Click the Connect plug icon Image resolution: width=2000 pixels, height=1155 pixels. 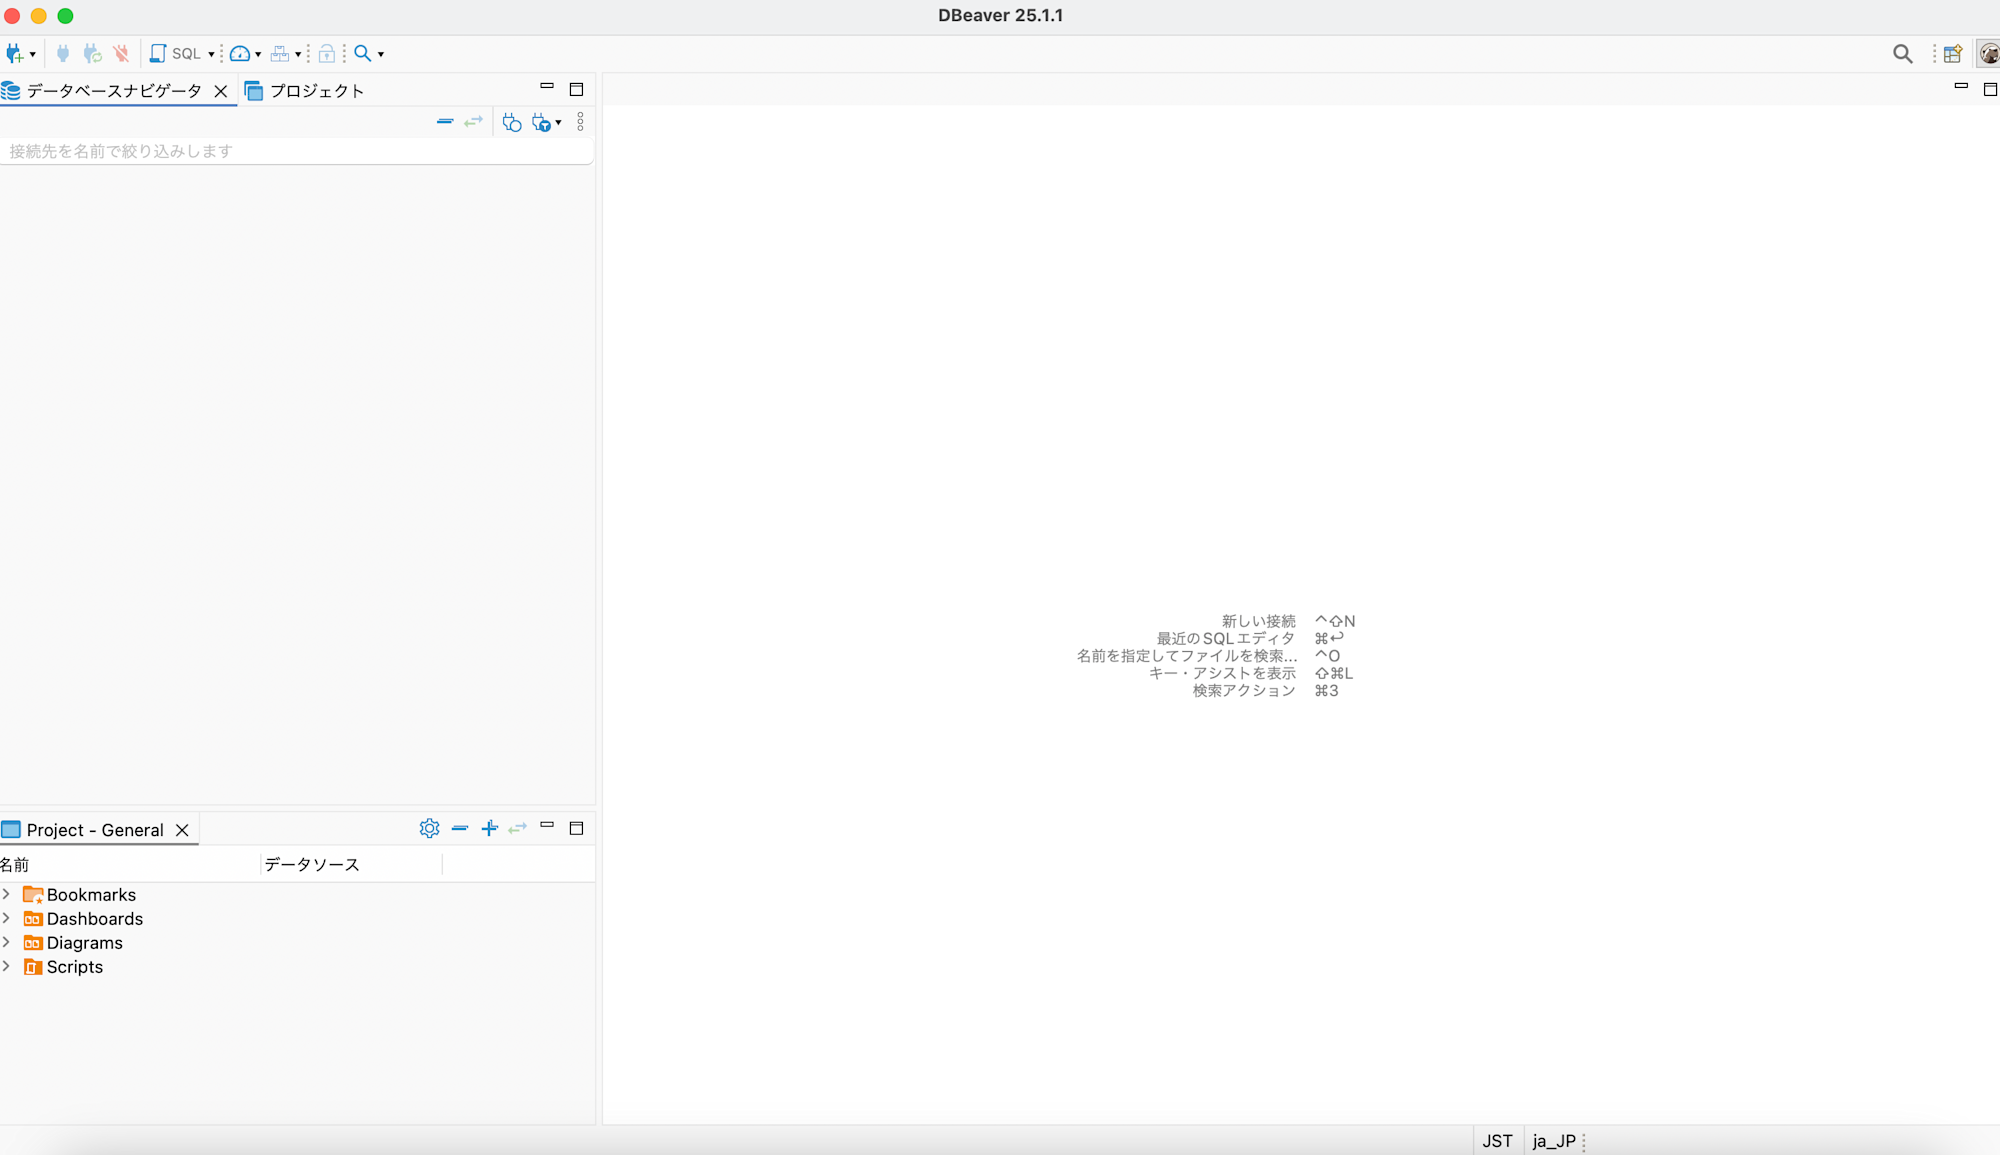63,54
